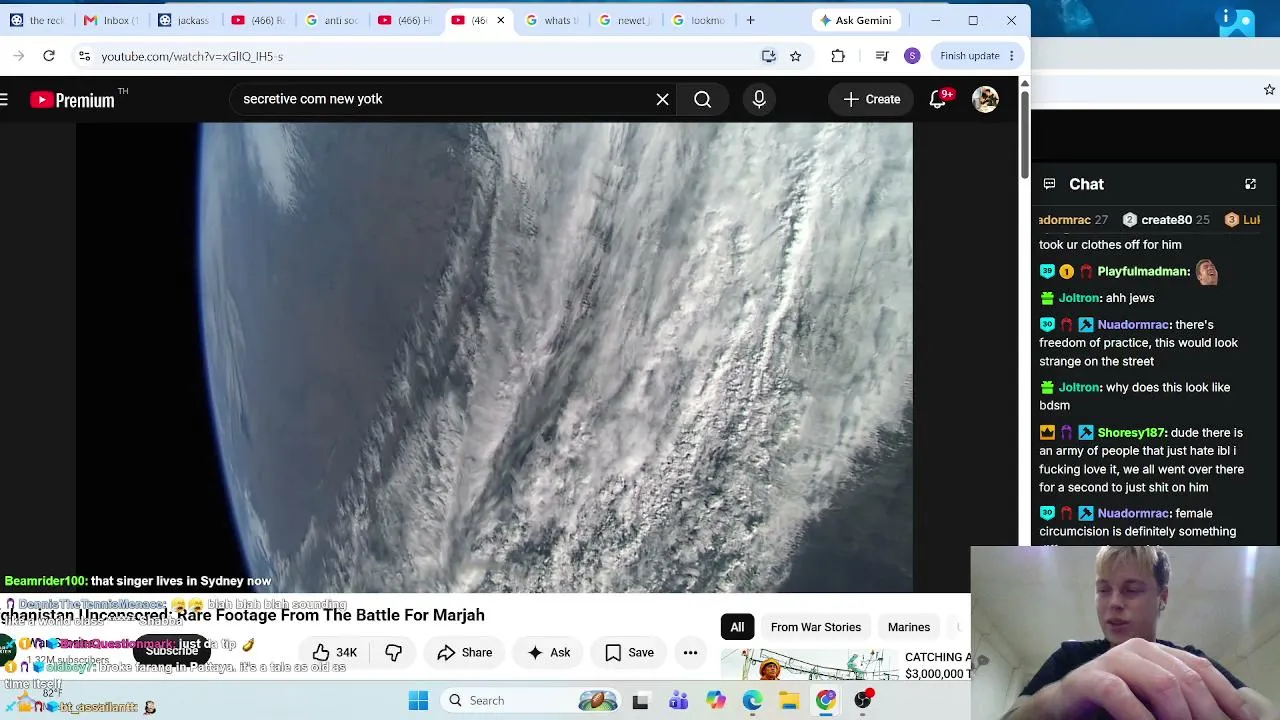Screen dimensions: 1280x720
Task: Open the YouTube Create menu
Action: pos(871,99)
